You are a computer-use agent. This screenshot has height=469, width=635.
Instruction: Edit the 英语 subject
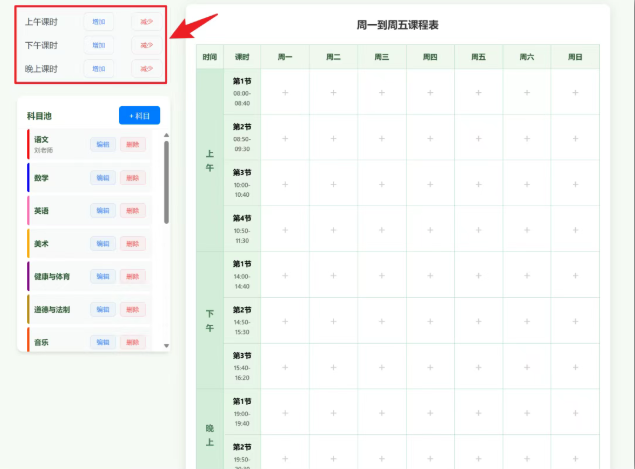(102, 211)
